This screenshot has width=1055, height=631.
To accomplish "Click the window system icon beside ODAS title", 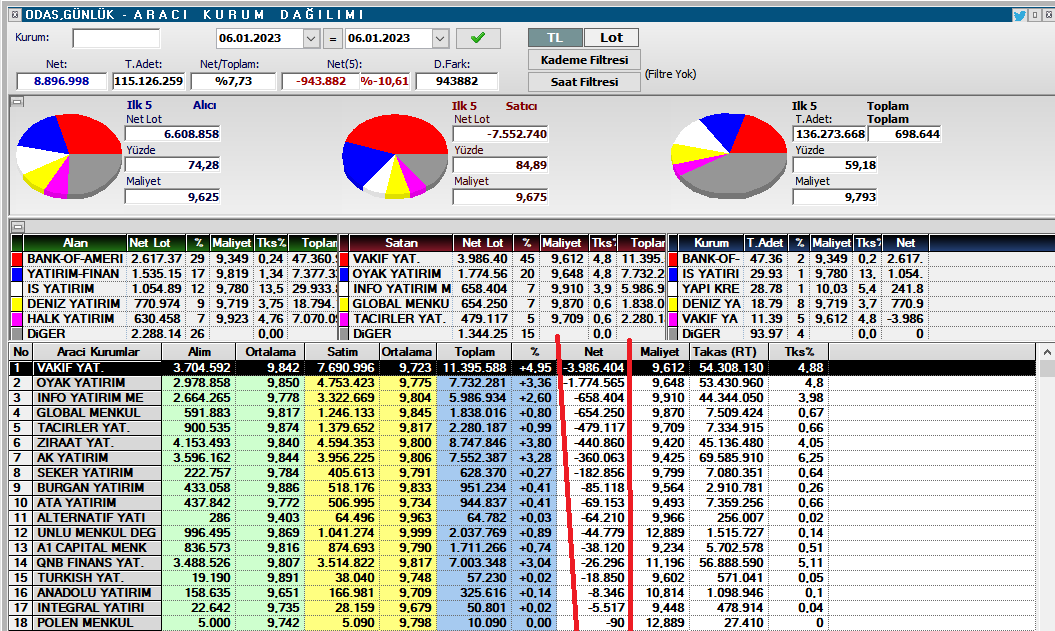I will point(15,14).
